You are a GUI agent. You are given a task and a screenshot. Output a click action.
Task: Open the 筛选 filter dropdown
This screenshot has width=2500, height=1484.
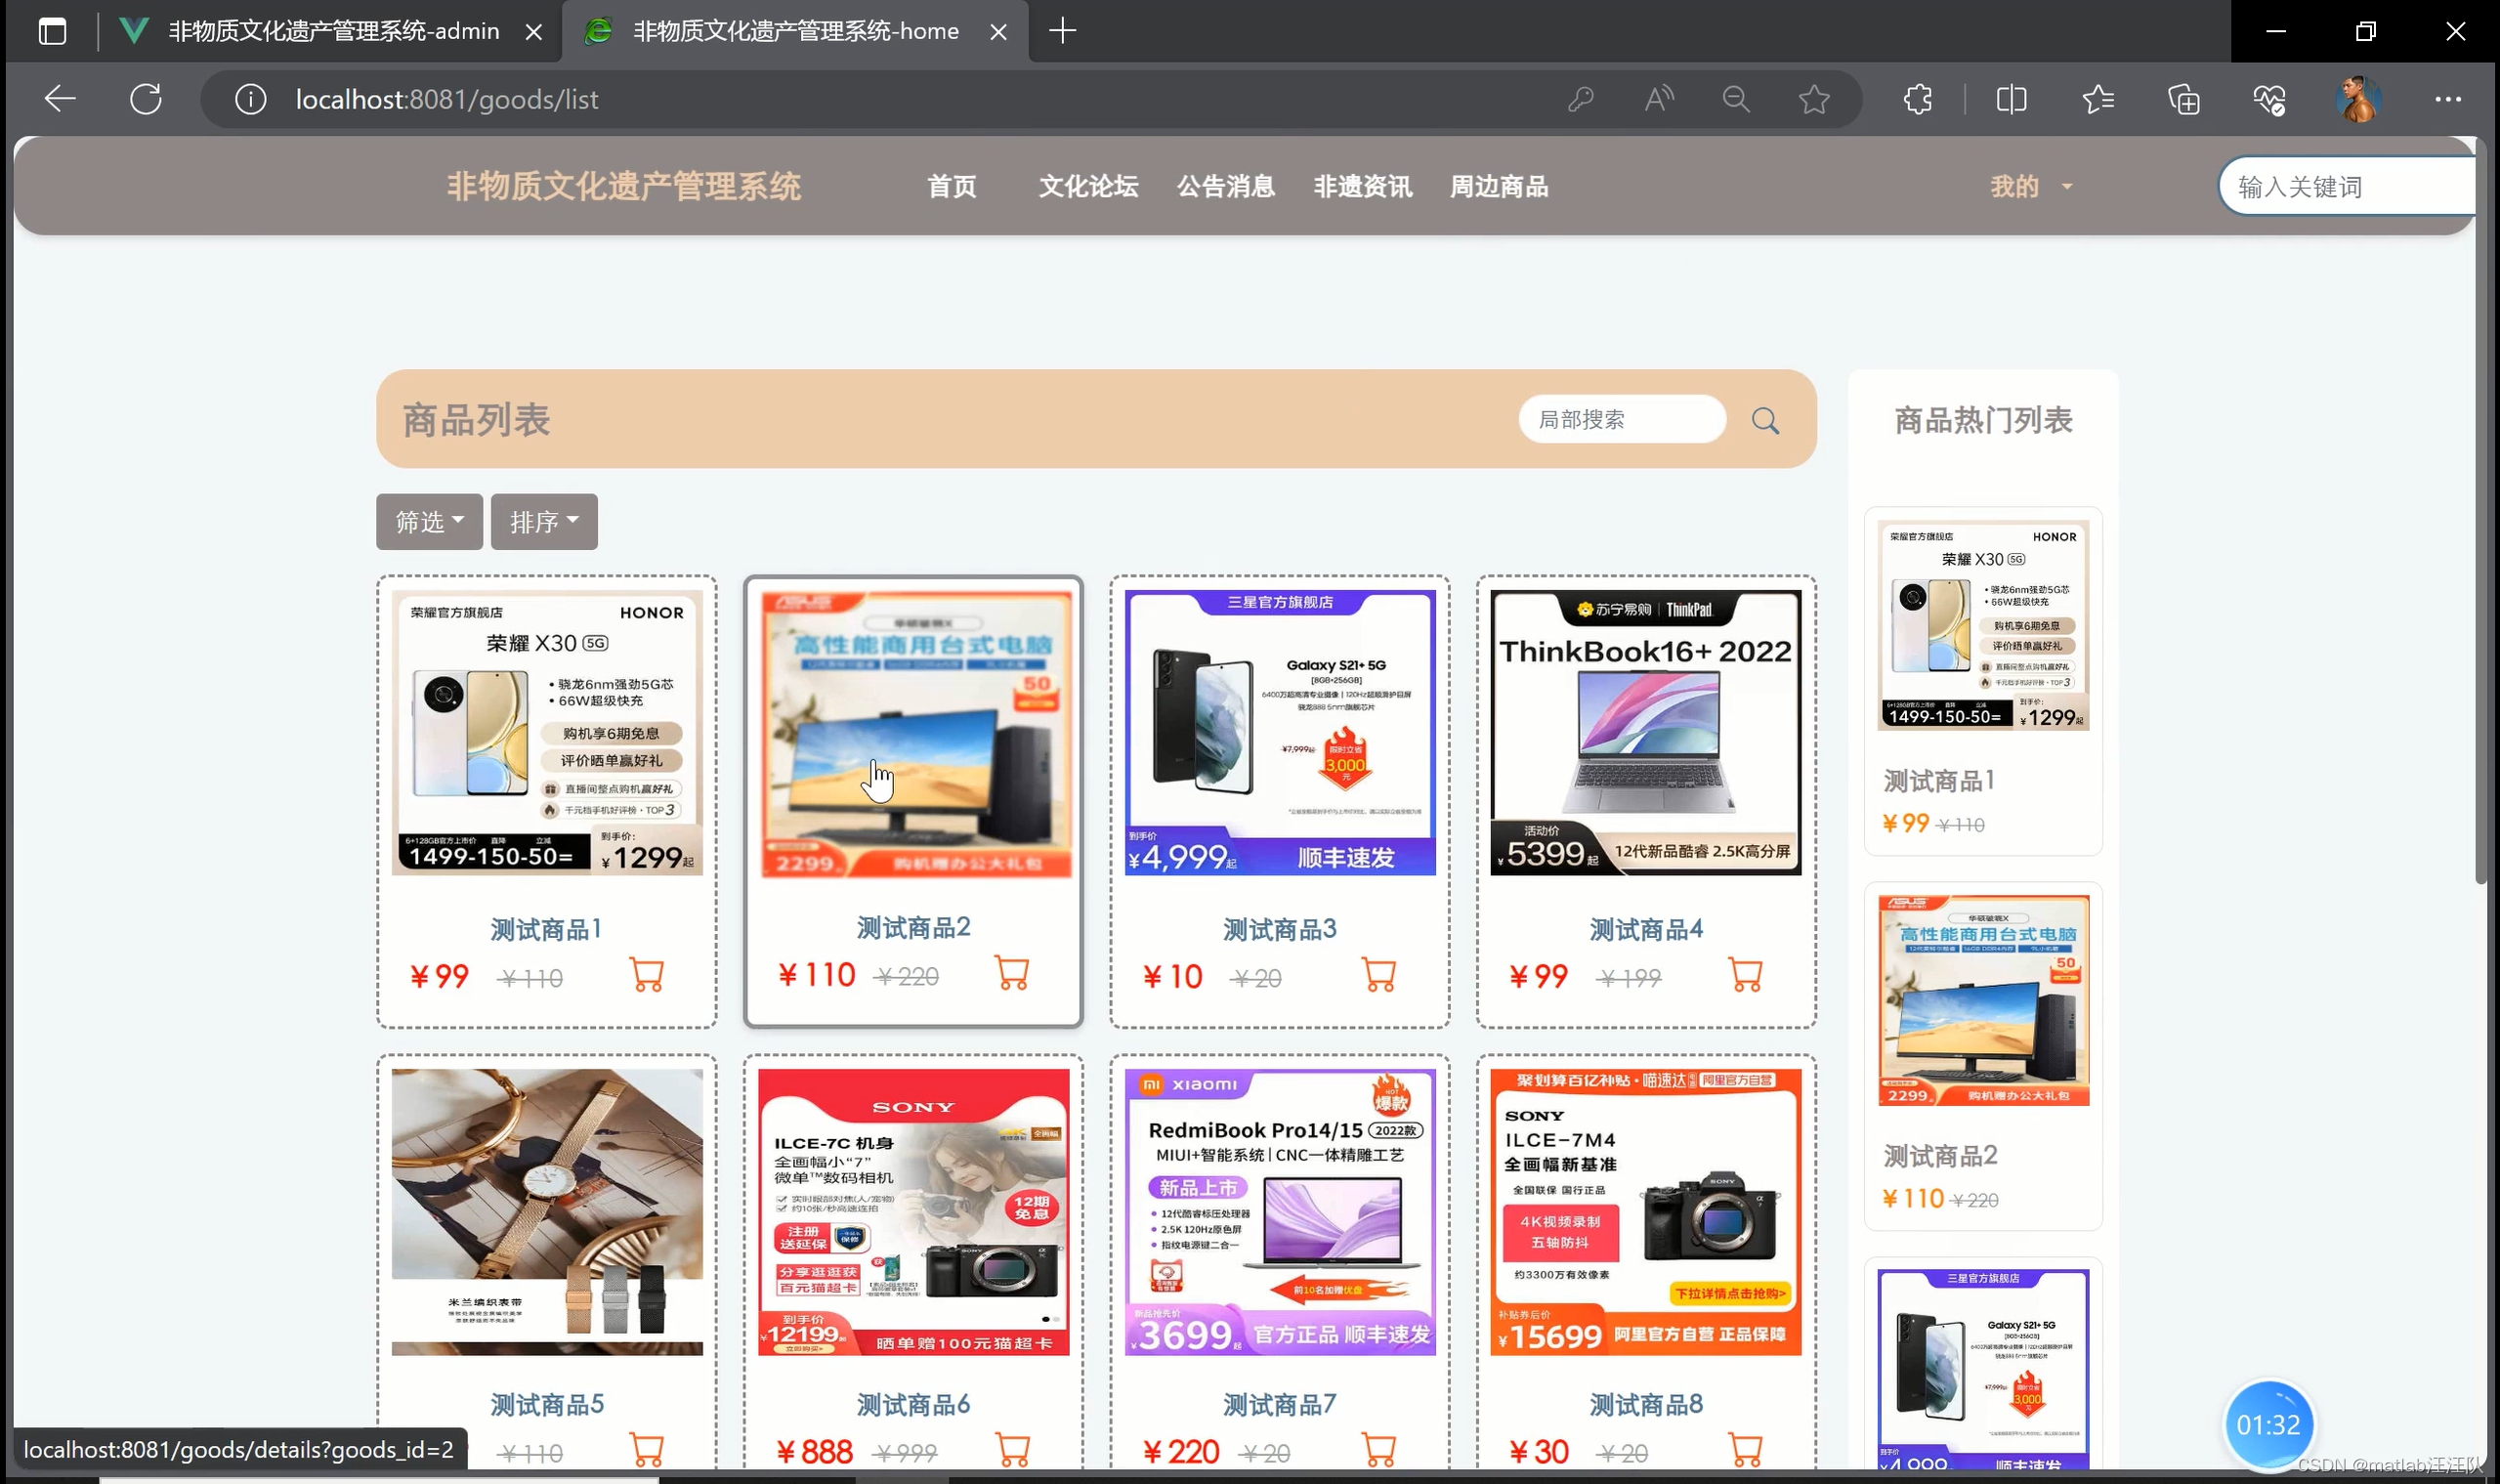point(429,522)
